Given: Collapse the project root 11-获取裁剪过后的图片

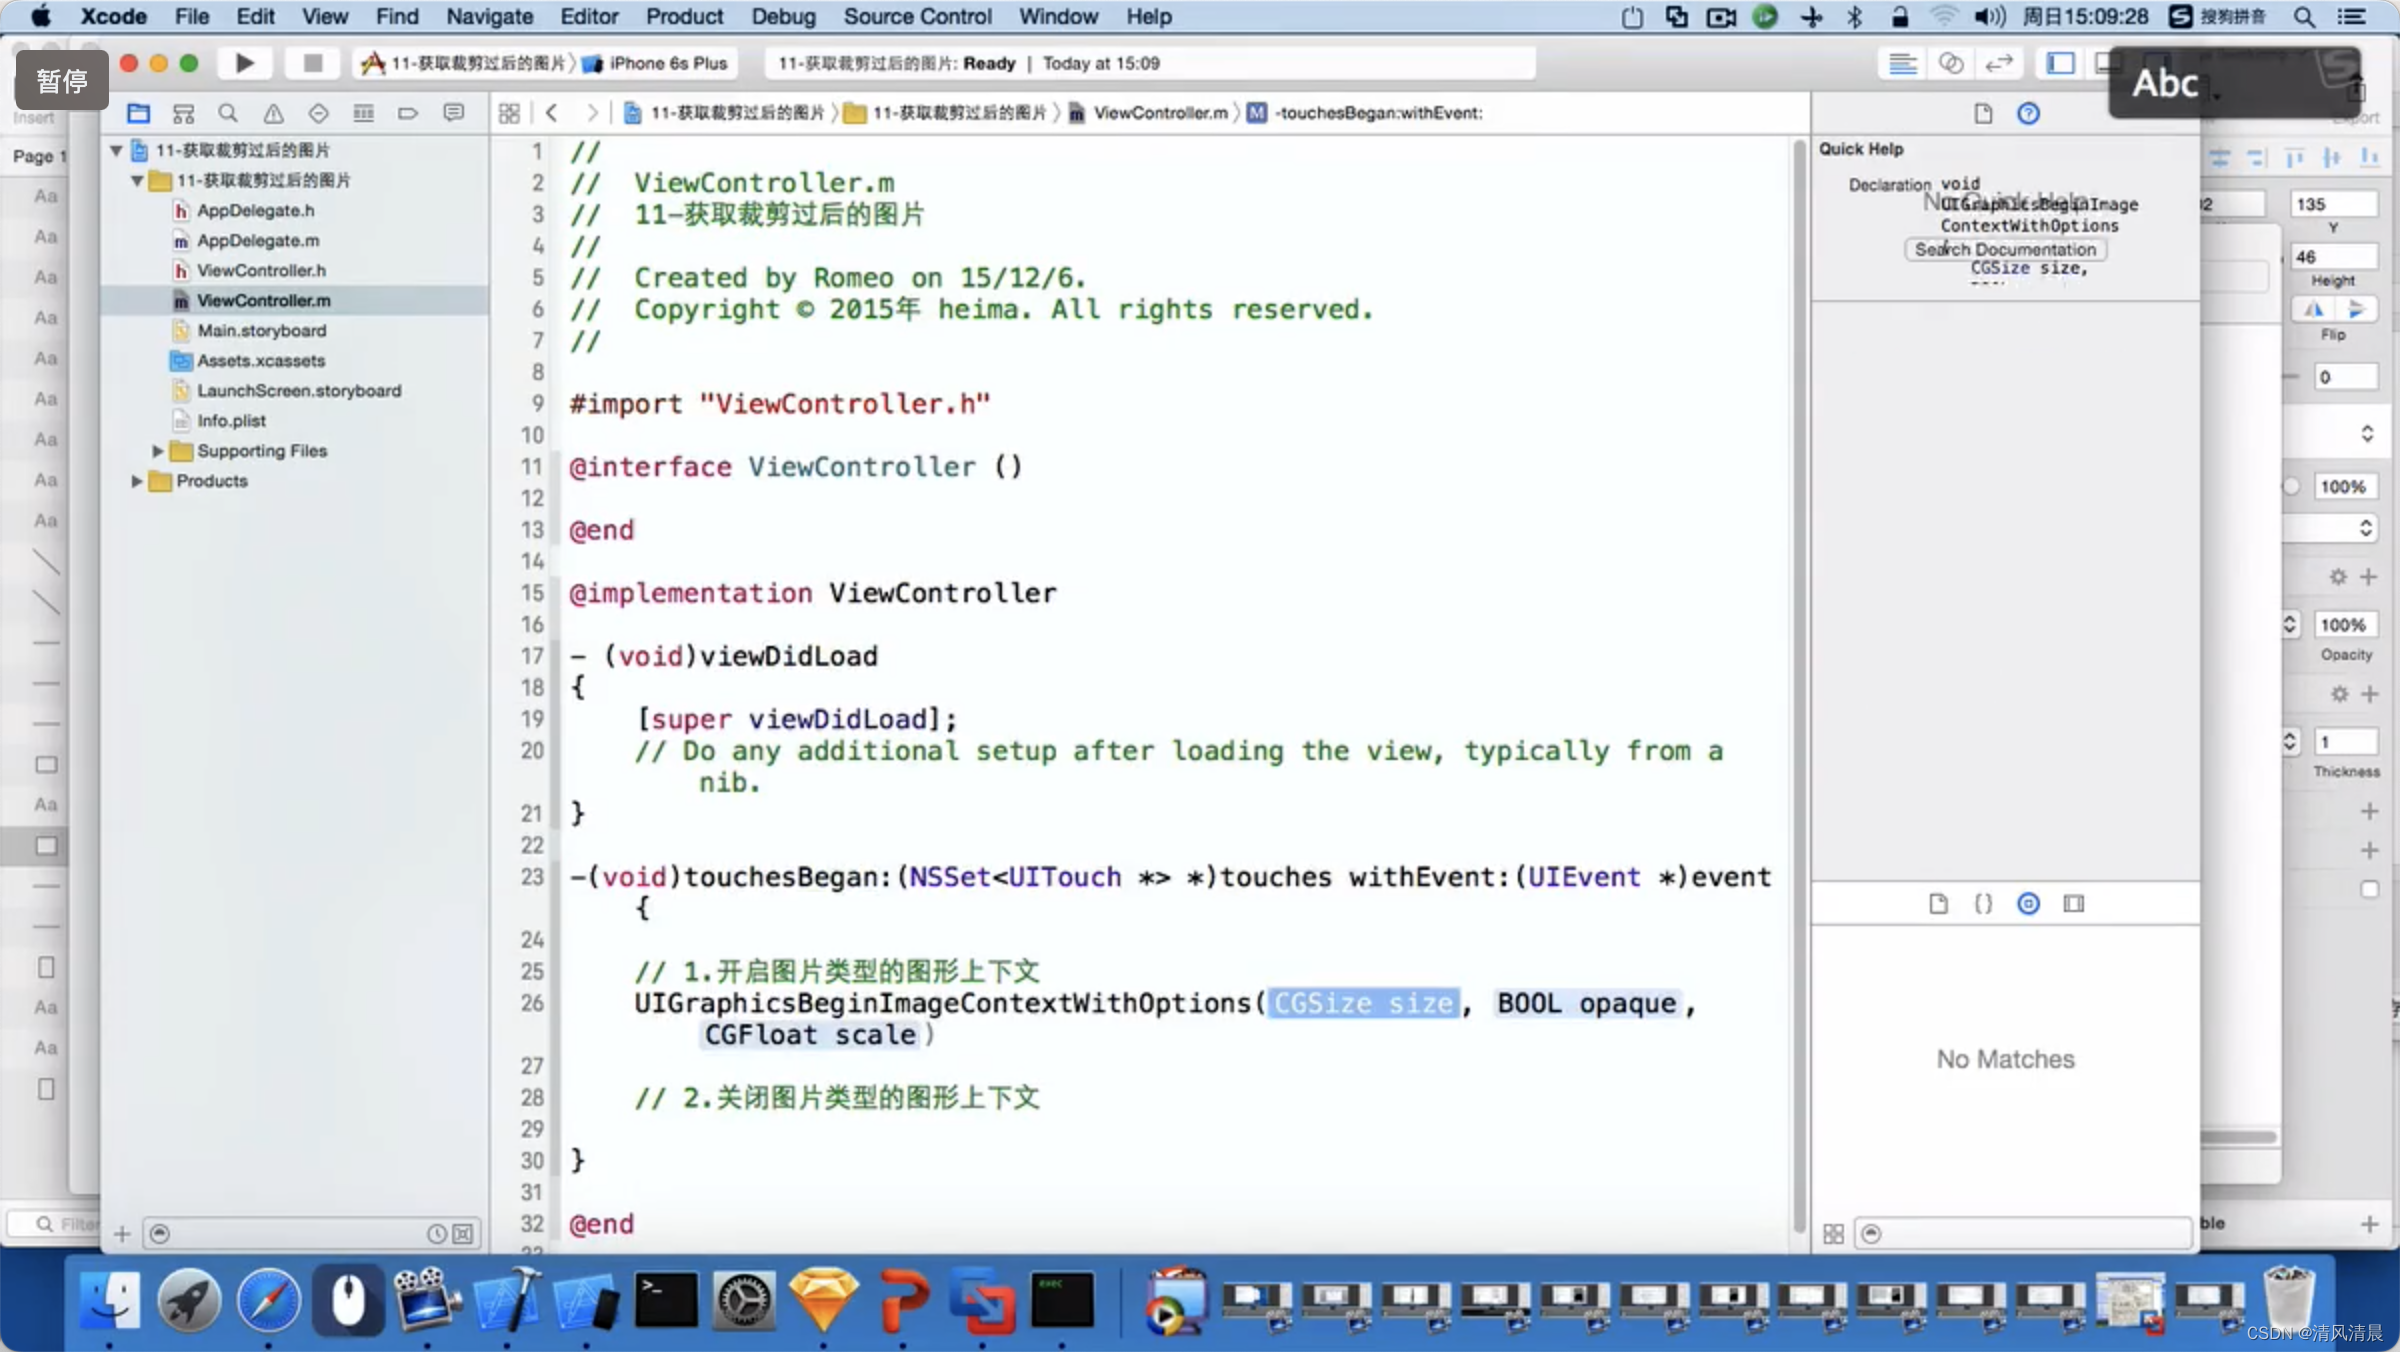Looking at the screenshot, I should [x=116, y=150].
